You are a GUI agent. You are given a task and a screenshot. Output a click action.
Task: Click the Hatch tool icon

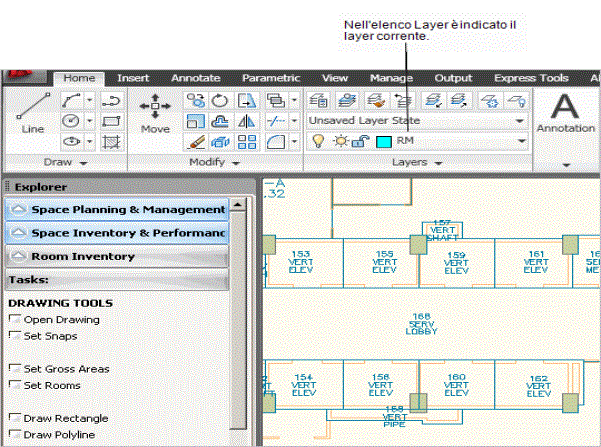click(112, 141)
